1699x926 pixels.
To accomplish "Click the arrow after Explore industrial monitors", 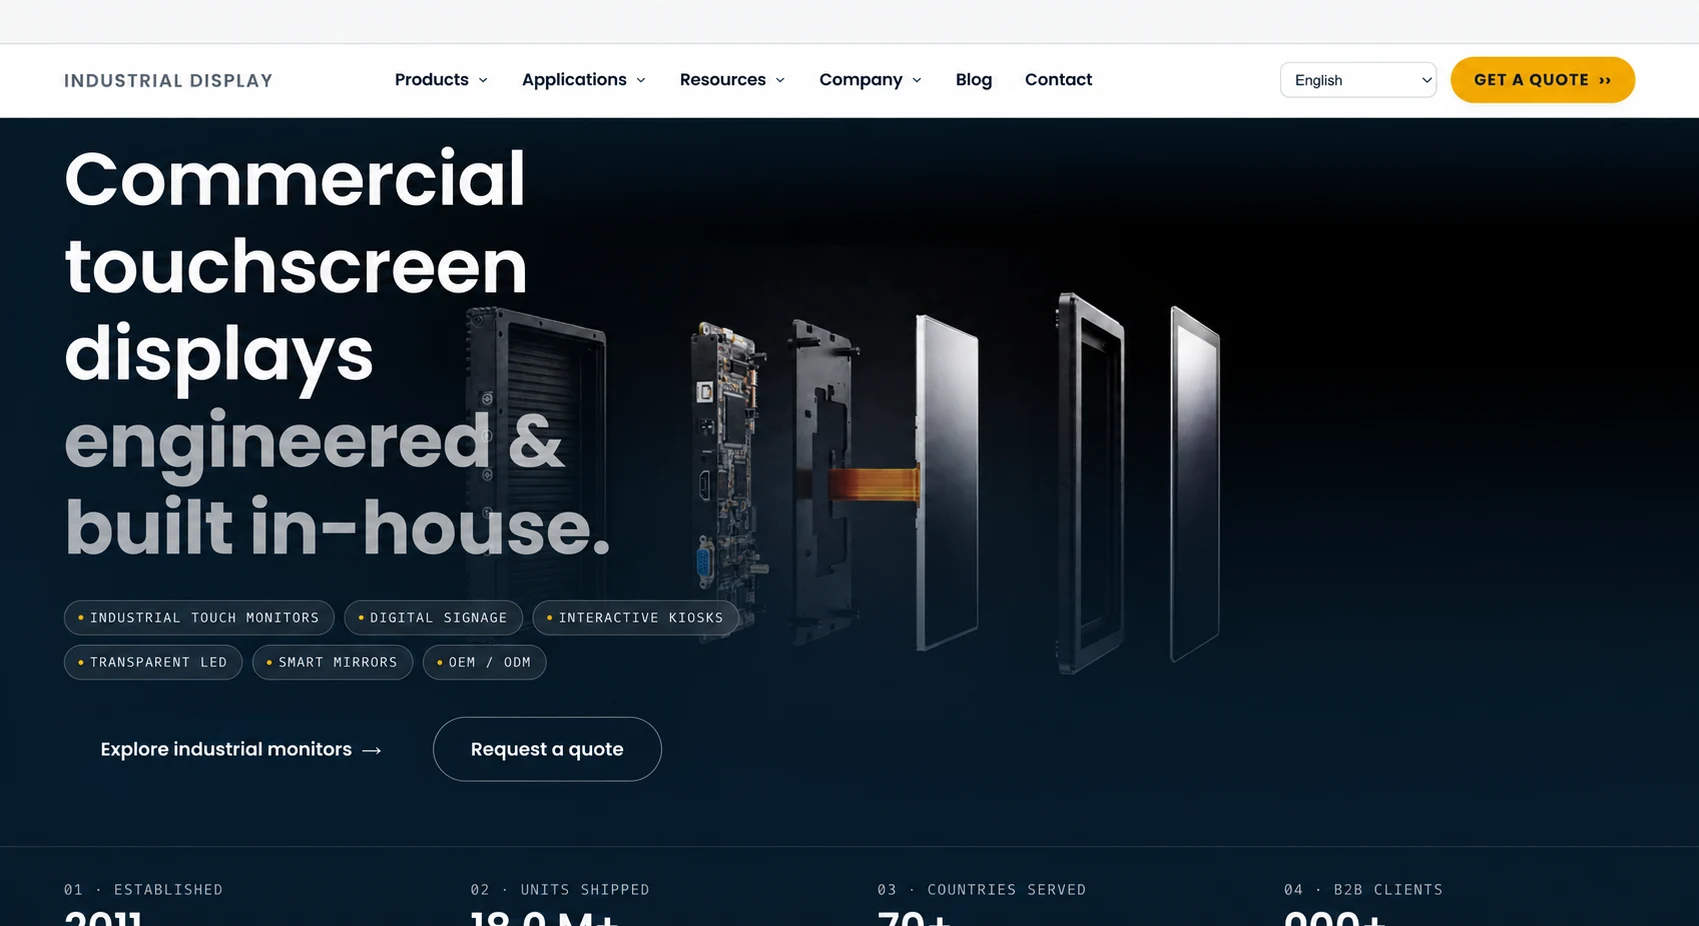I will [372, 750].
